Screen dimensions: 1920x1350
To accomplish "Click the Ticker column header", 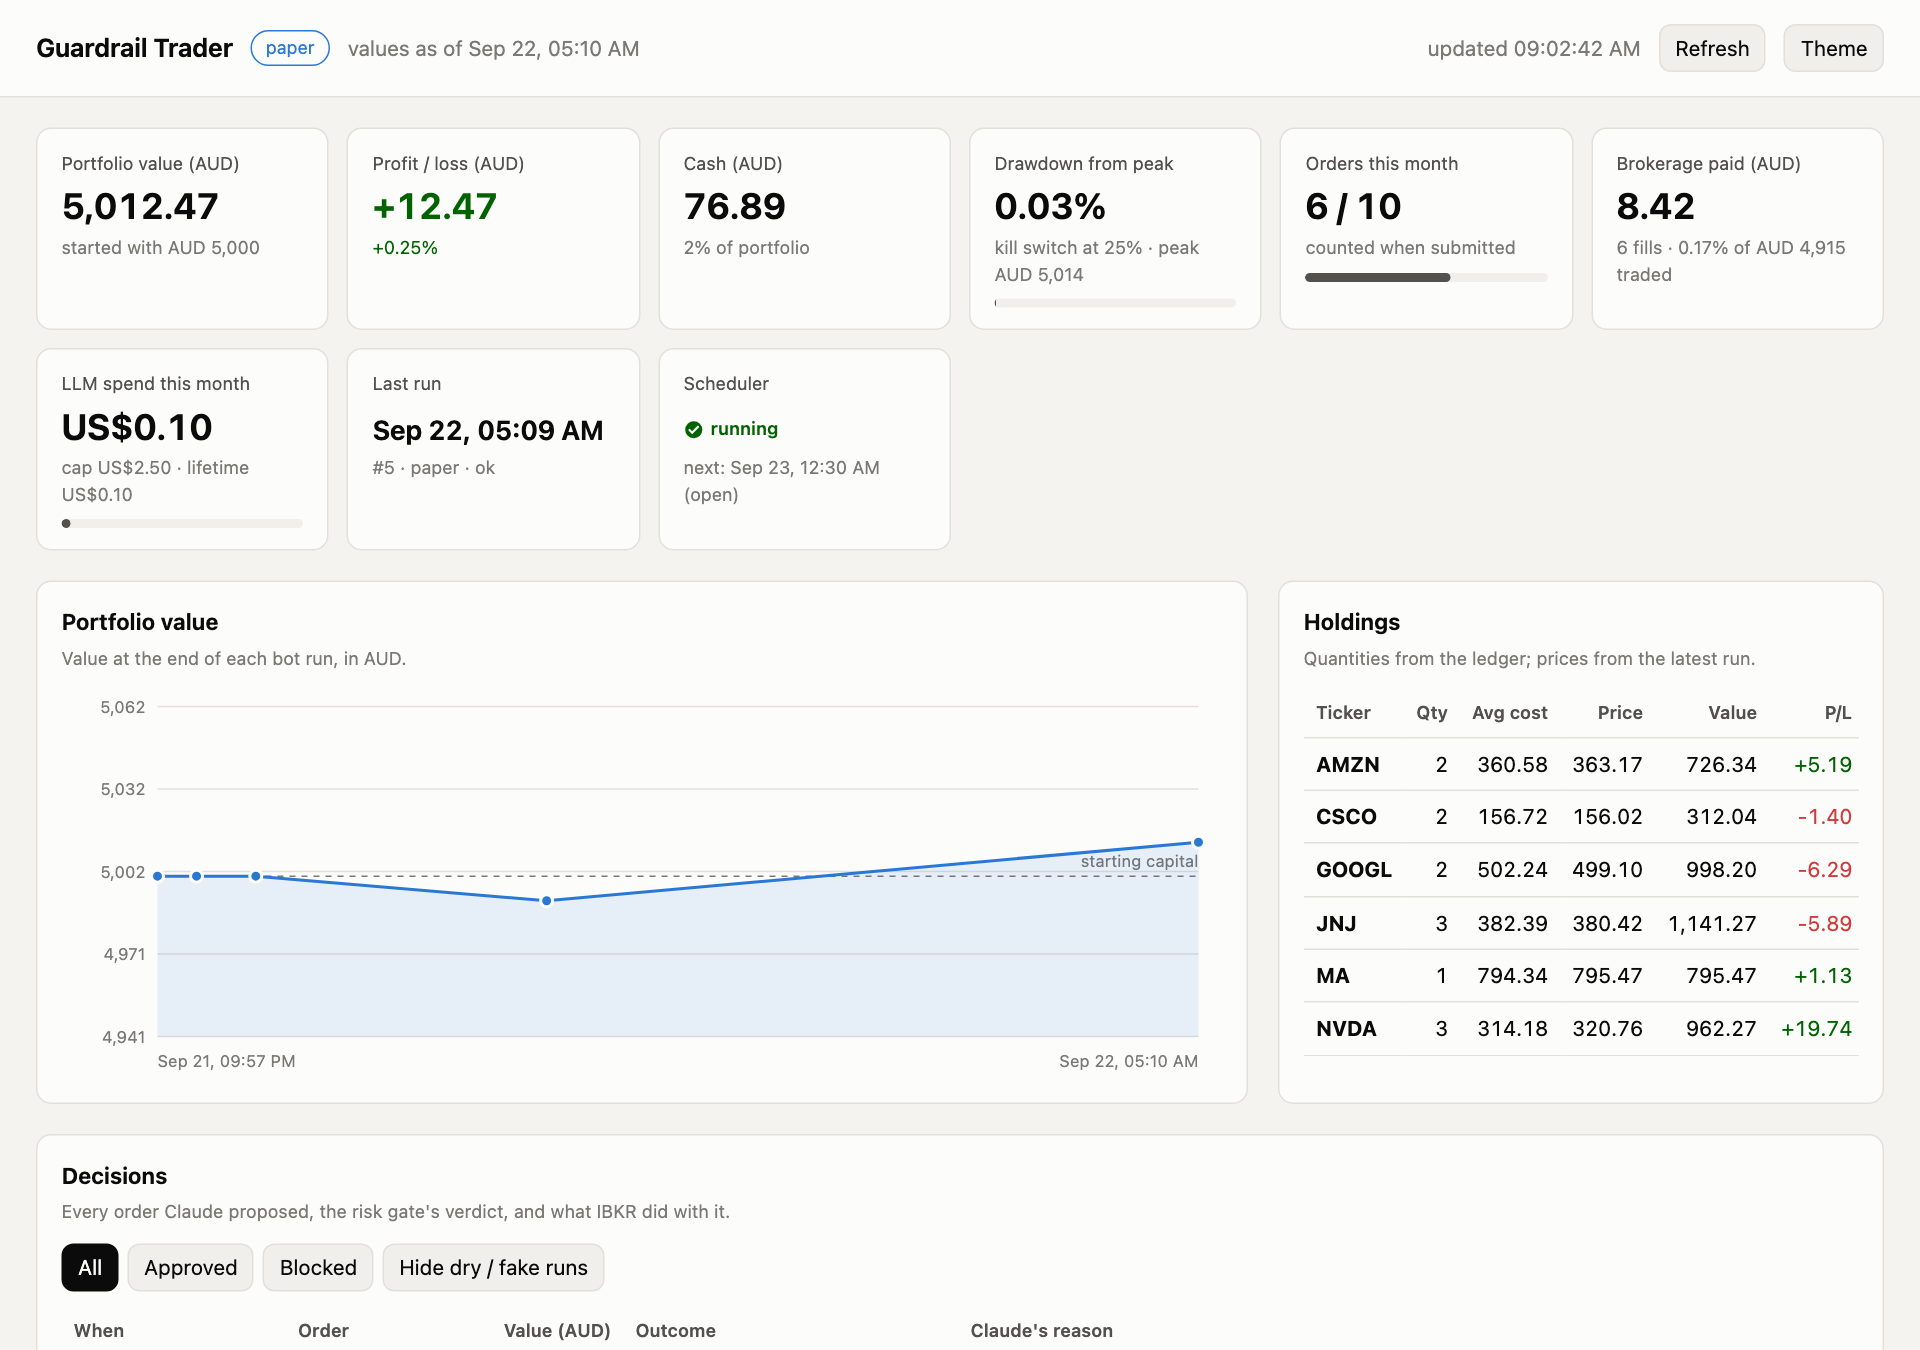I will coord(1343,713).
